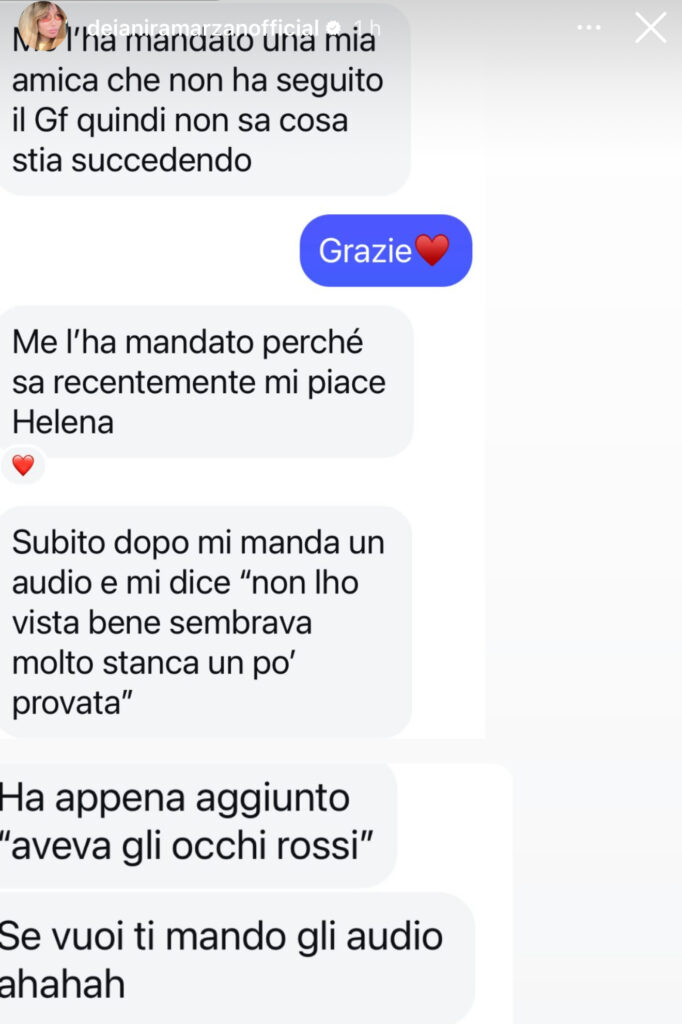Open the story author's profile picture
This screenshot has width=682, height=1024.
43,27
